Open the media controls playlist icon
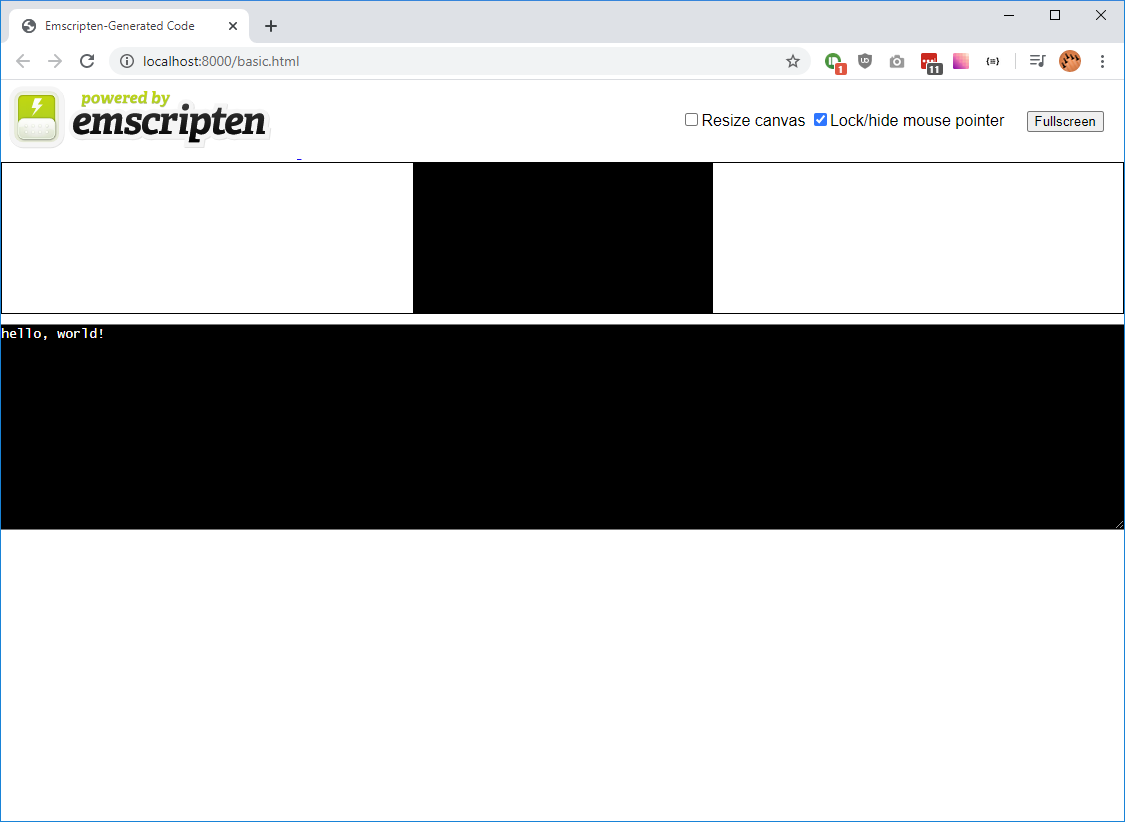 (1037, 61)
